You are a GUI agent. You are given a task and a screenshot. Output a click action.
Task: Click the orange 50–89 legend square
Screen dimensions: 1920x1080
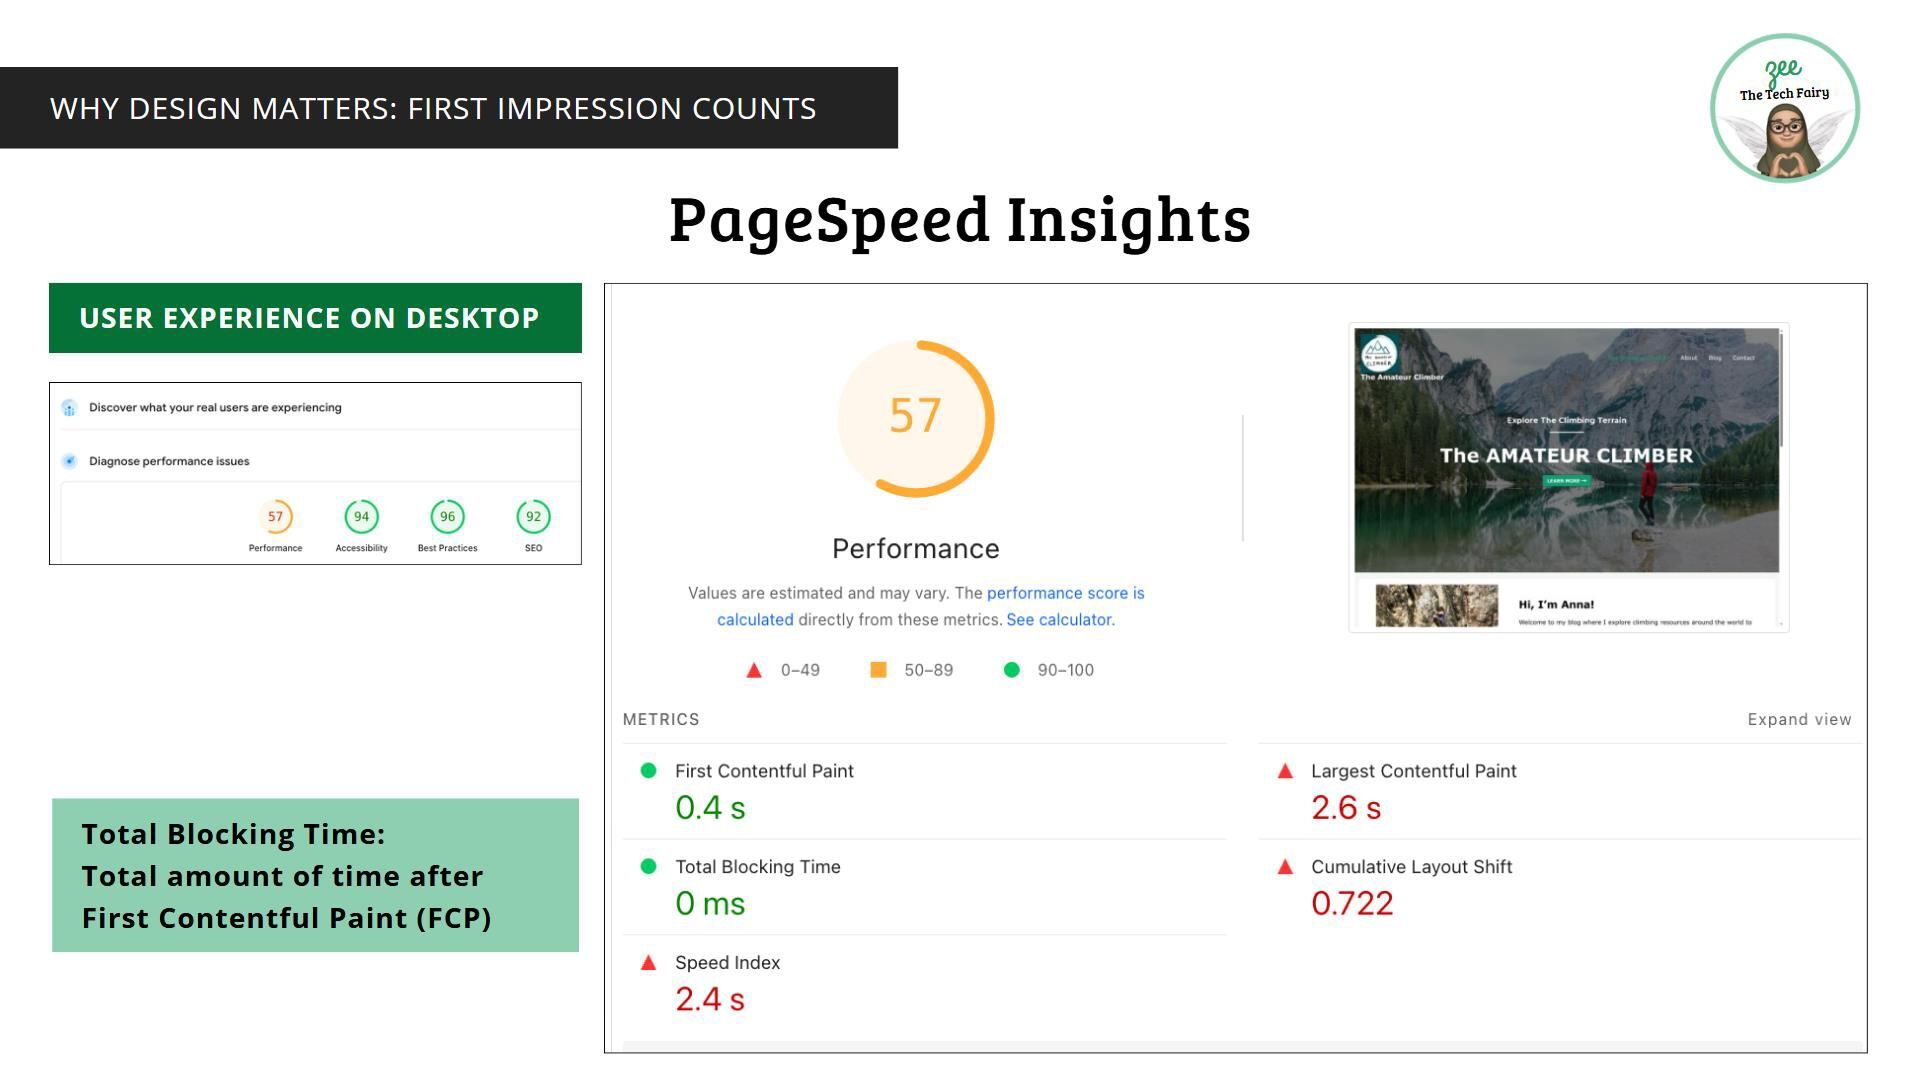(878, 670)
